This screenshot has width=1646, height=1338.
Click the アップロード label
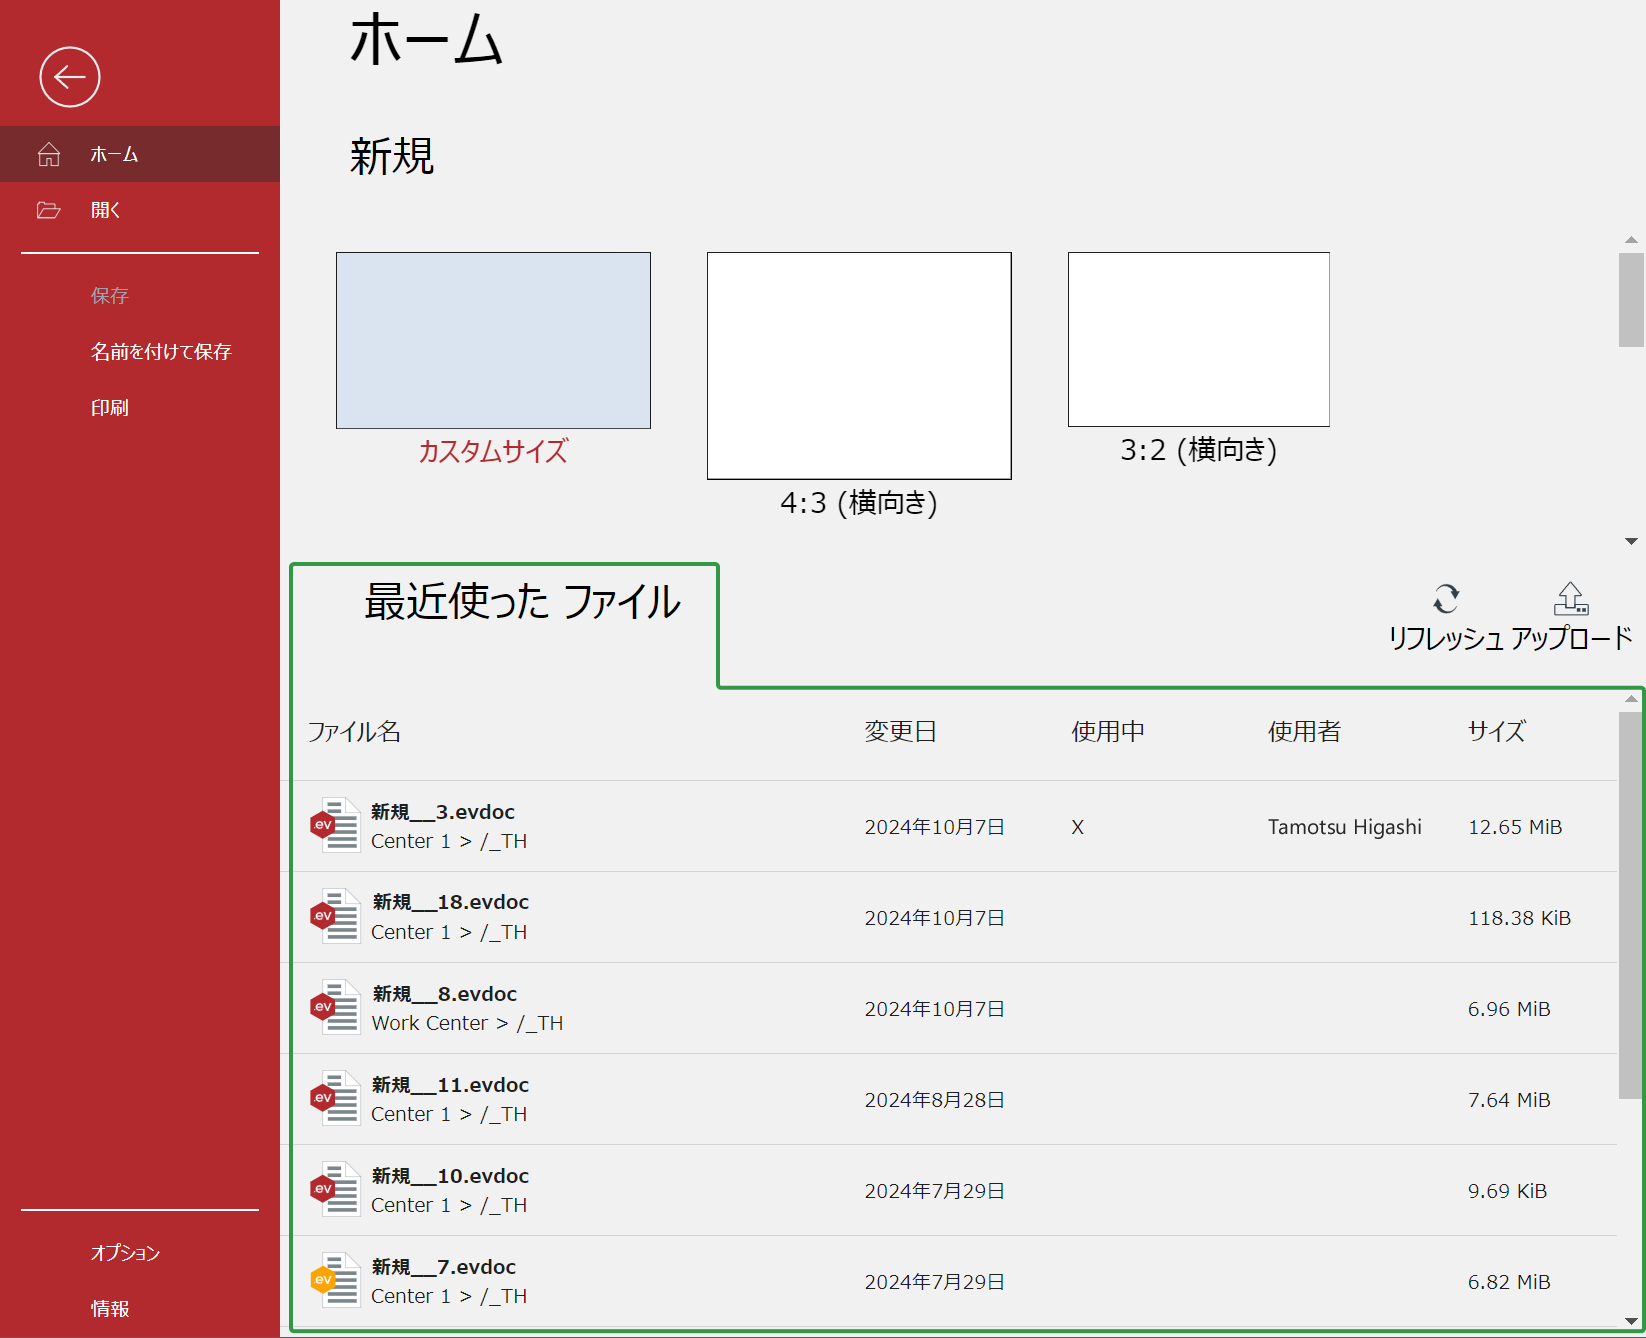1572,638
